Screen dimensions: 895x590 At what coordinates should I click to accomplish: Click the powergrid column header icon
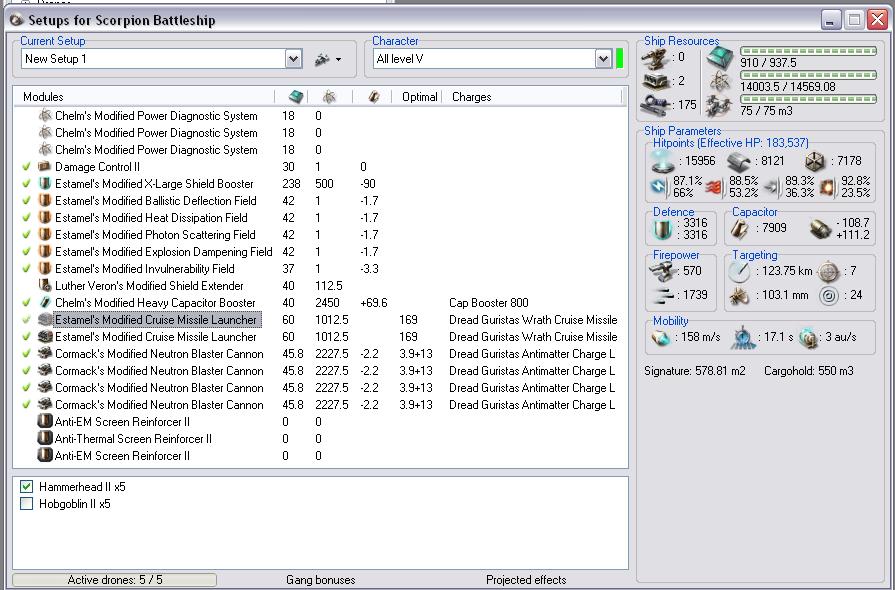click(x=329, y=96)
